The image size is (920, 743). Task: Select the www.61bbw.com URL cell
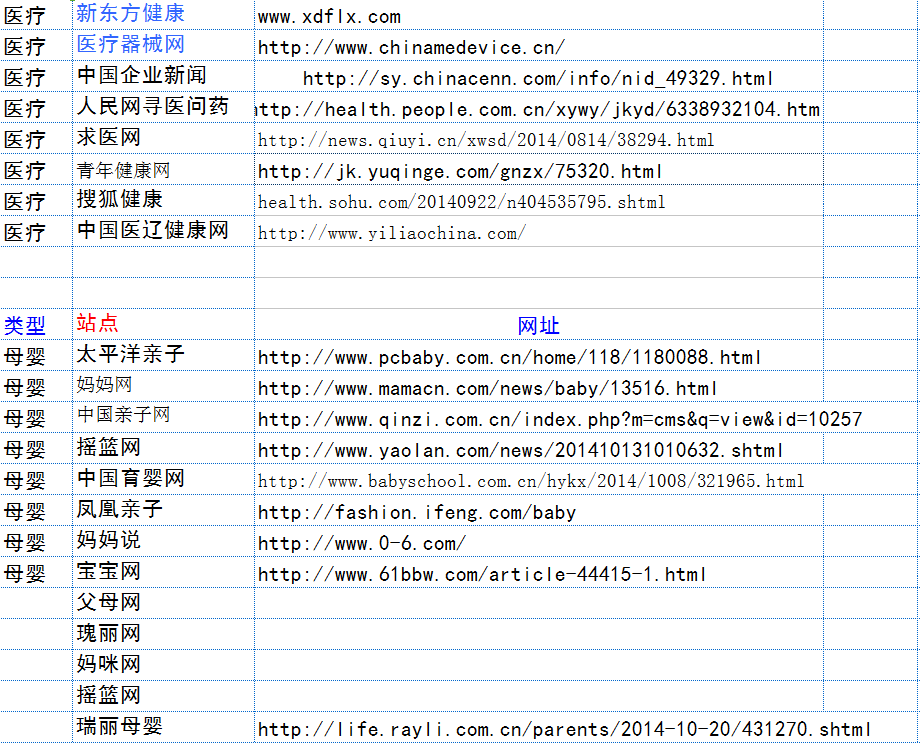(x=539, y=573)
